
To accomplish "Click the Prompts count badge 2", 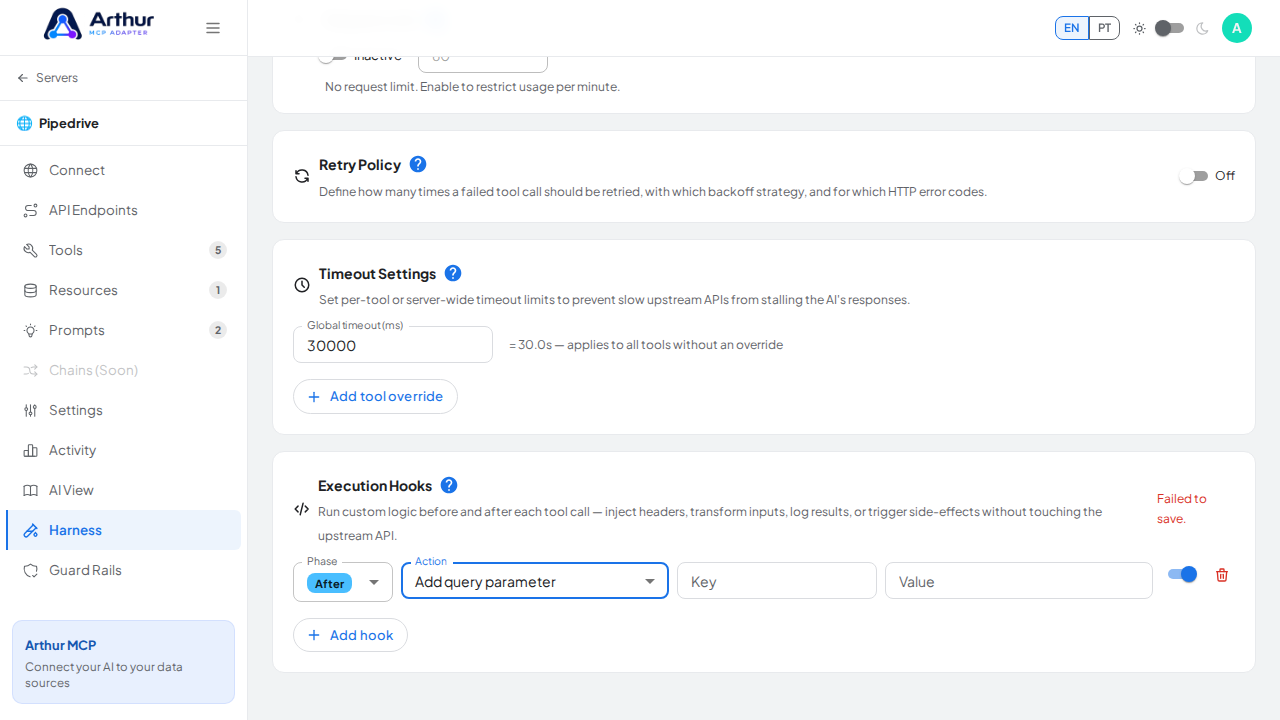I will pyautogui.click(x=218, y=330).
